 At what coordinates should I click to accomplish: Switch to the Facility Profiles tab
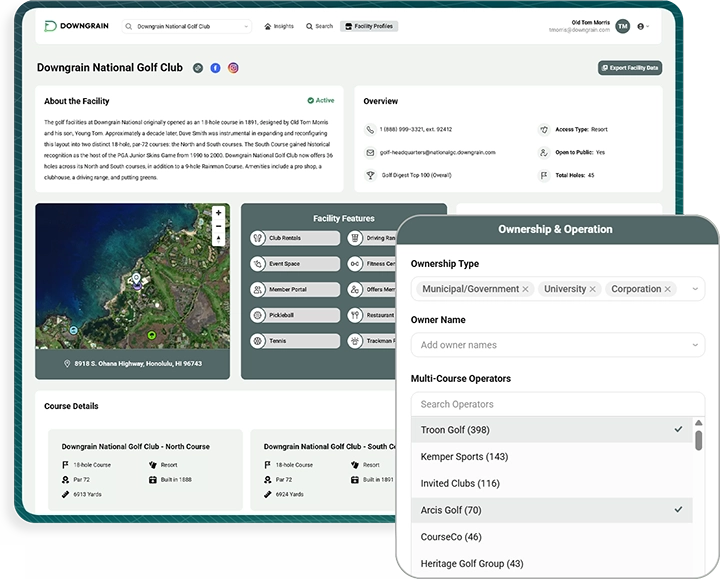coord(369,26)
